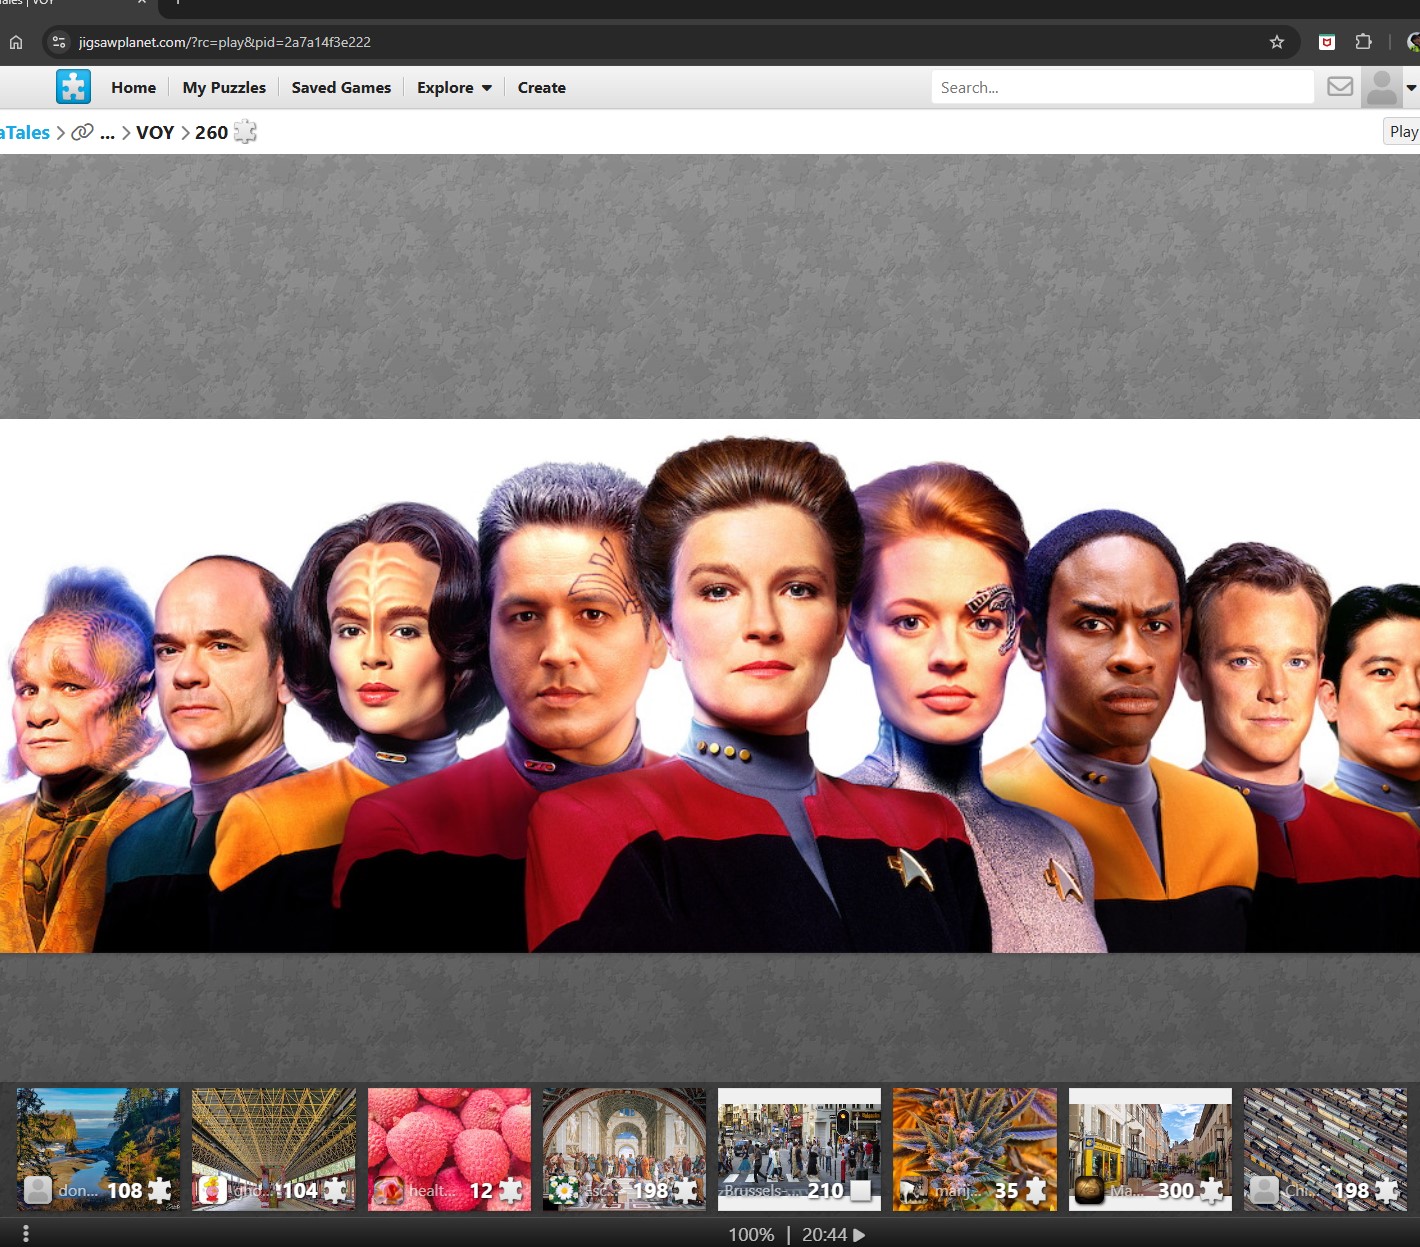1420x1247 pixels.
Task: Open the messages envelope icon
Action: point(1340,87)
